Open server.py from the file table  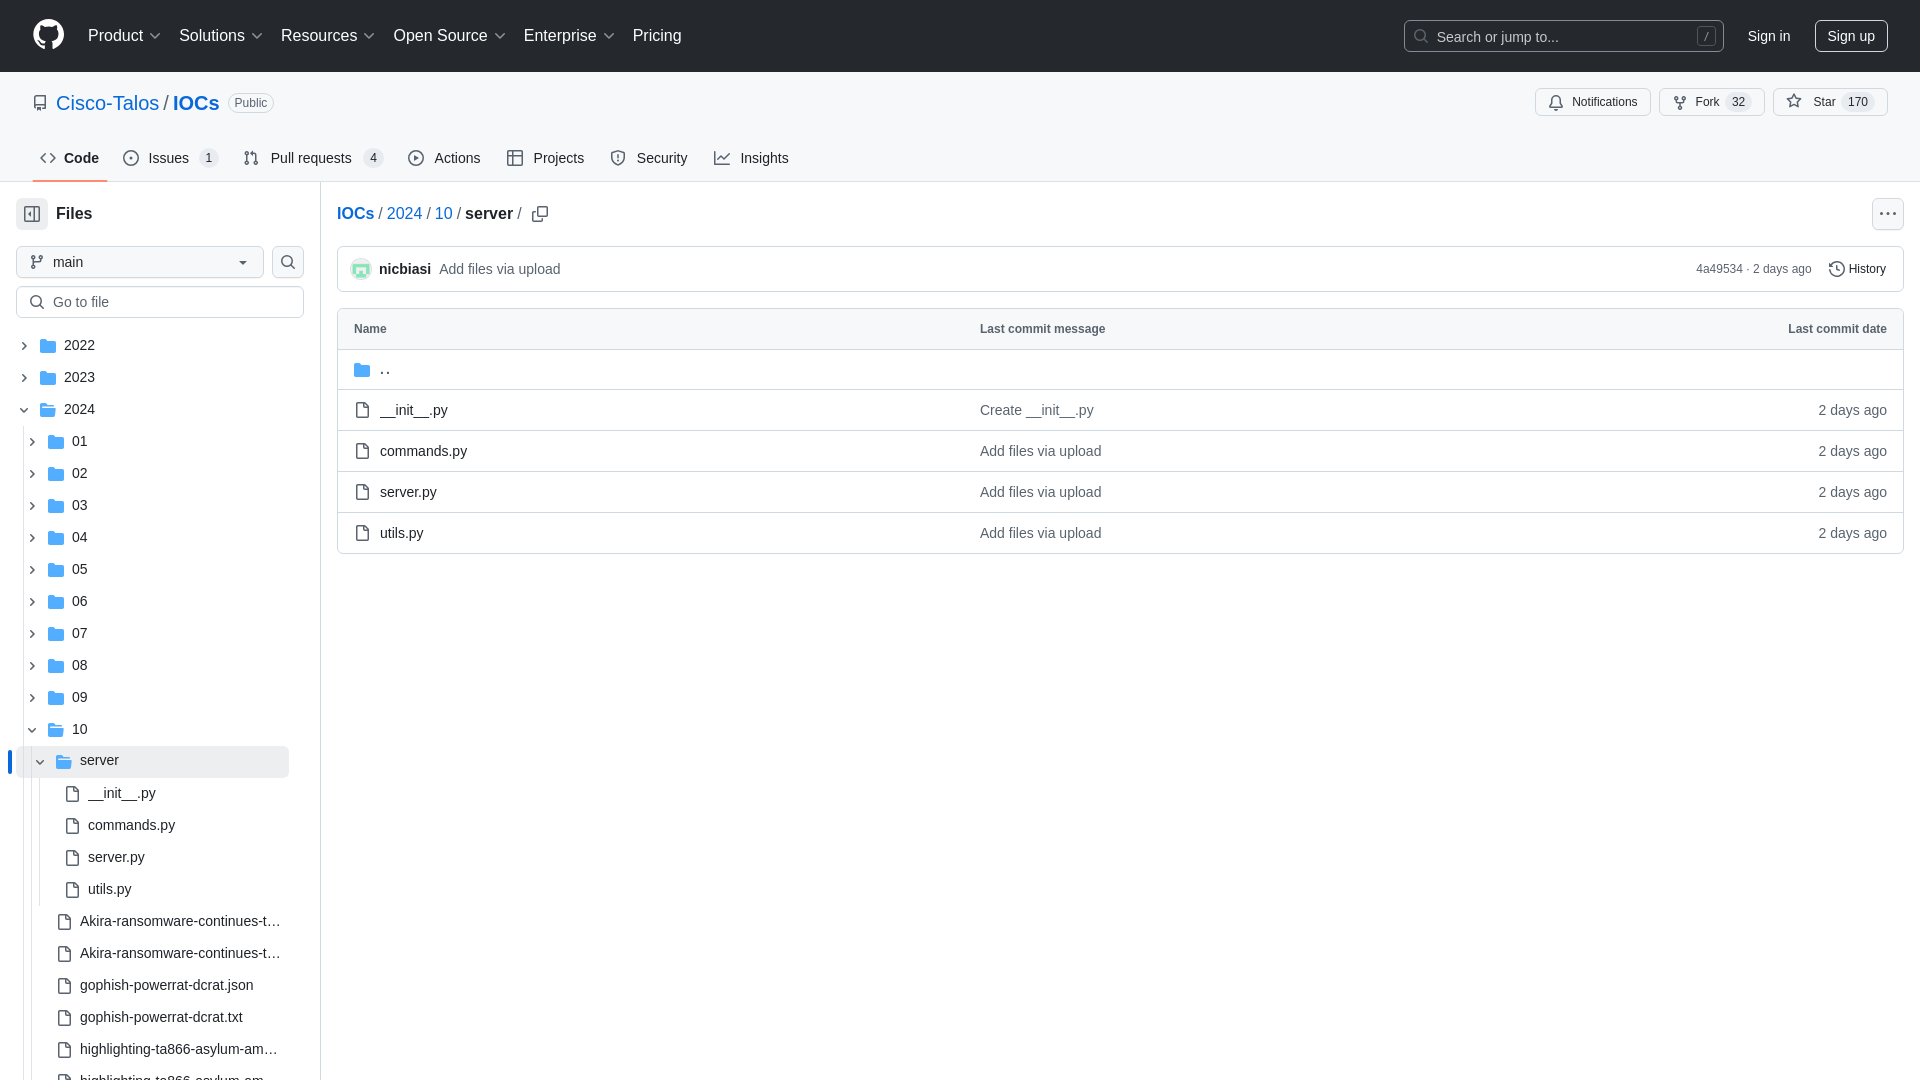coord(408,492)
